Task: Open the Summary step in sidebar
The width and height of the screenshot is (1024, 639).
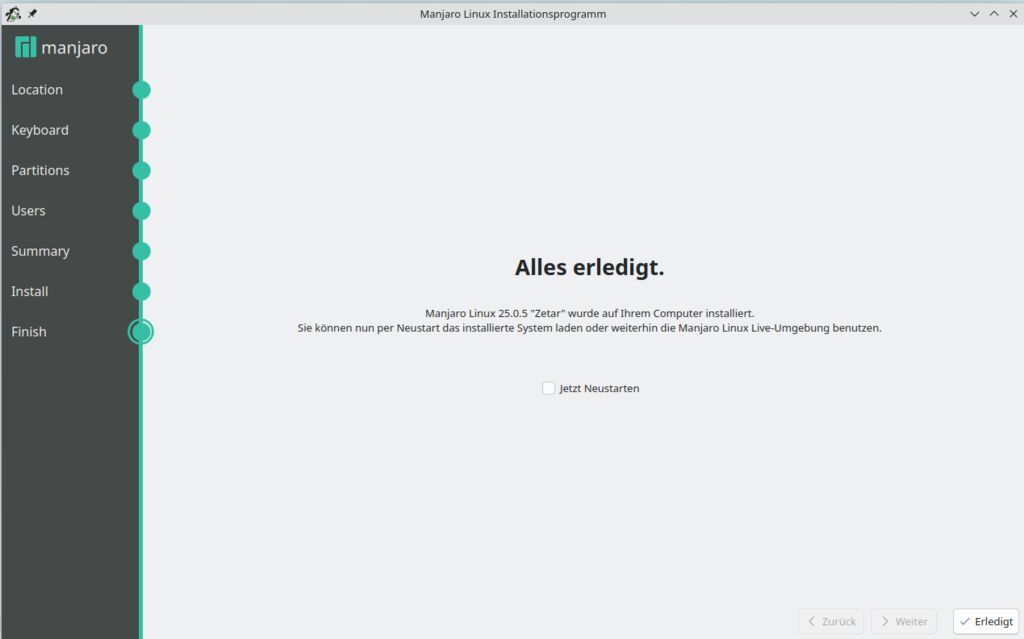Action: [40, 251]
